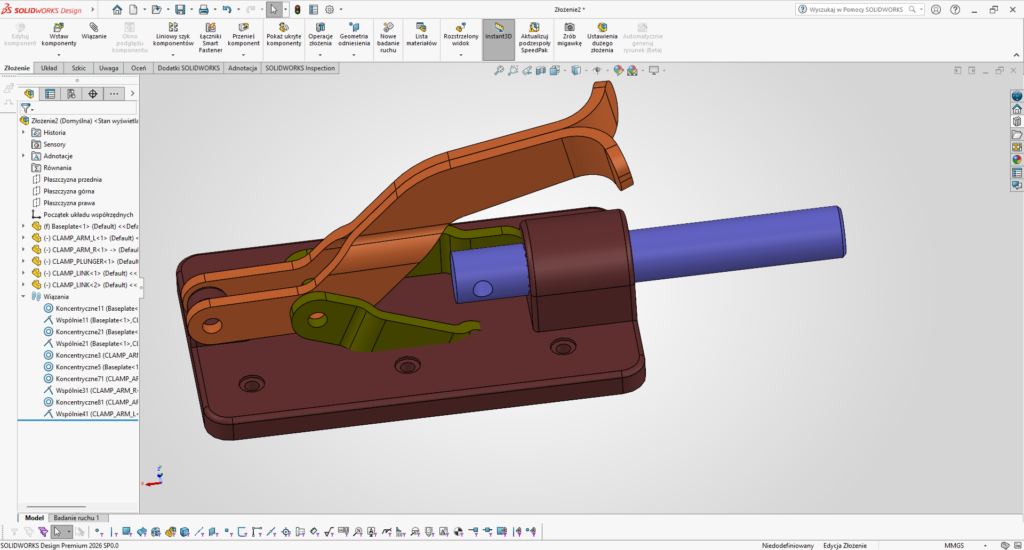Image resolution: width=1024 pixels, height=550 pixels.
Task: Expand the CLAMP_PLUNGER<1> component node
Action: click(x=24, y=261)
